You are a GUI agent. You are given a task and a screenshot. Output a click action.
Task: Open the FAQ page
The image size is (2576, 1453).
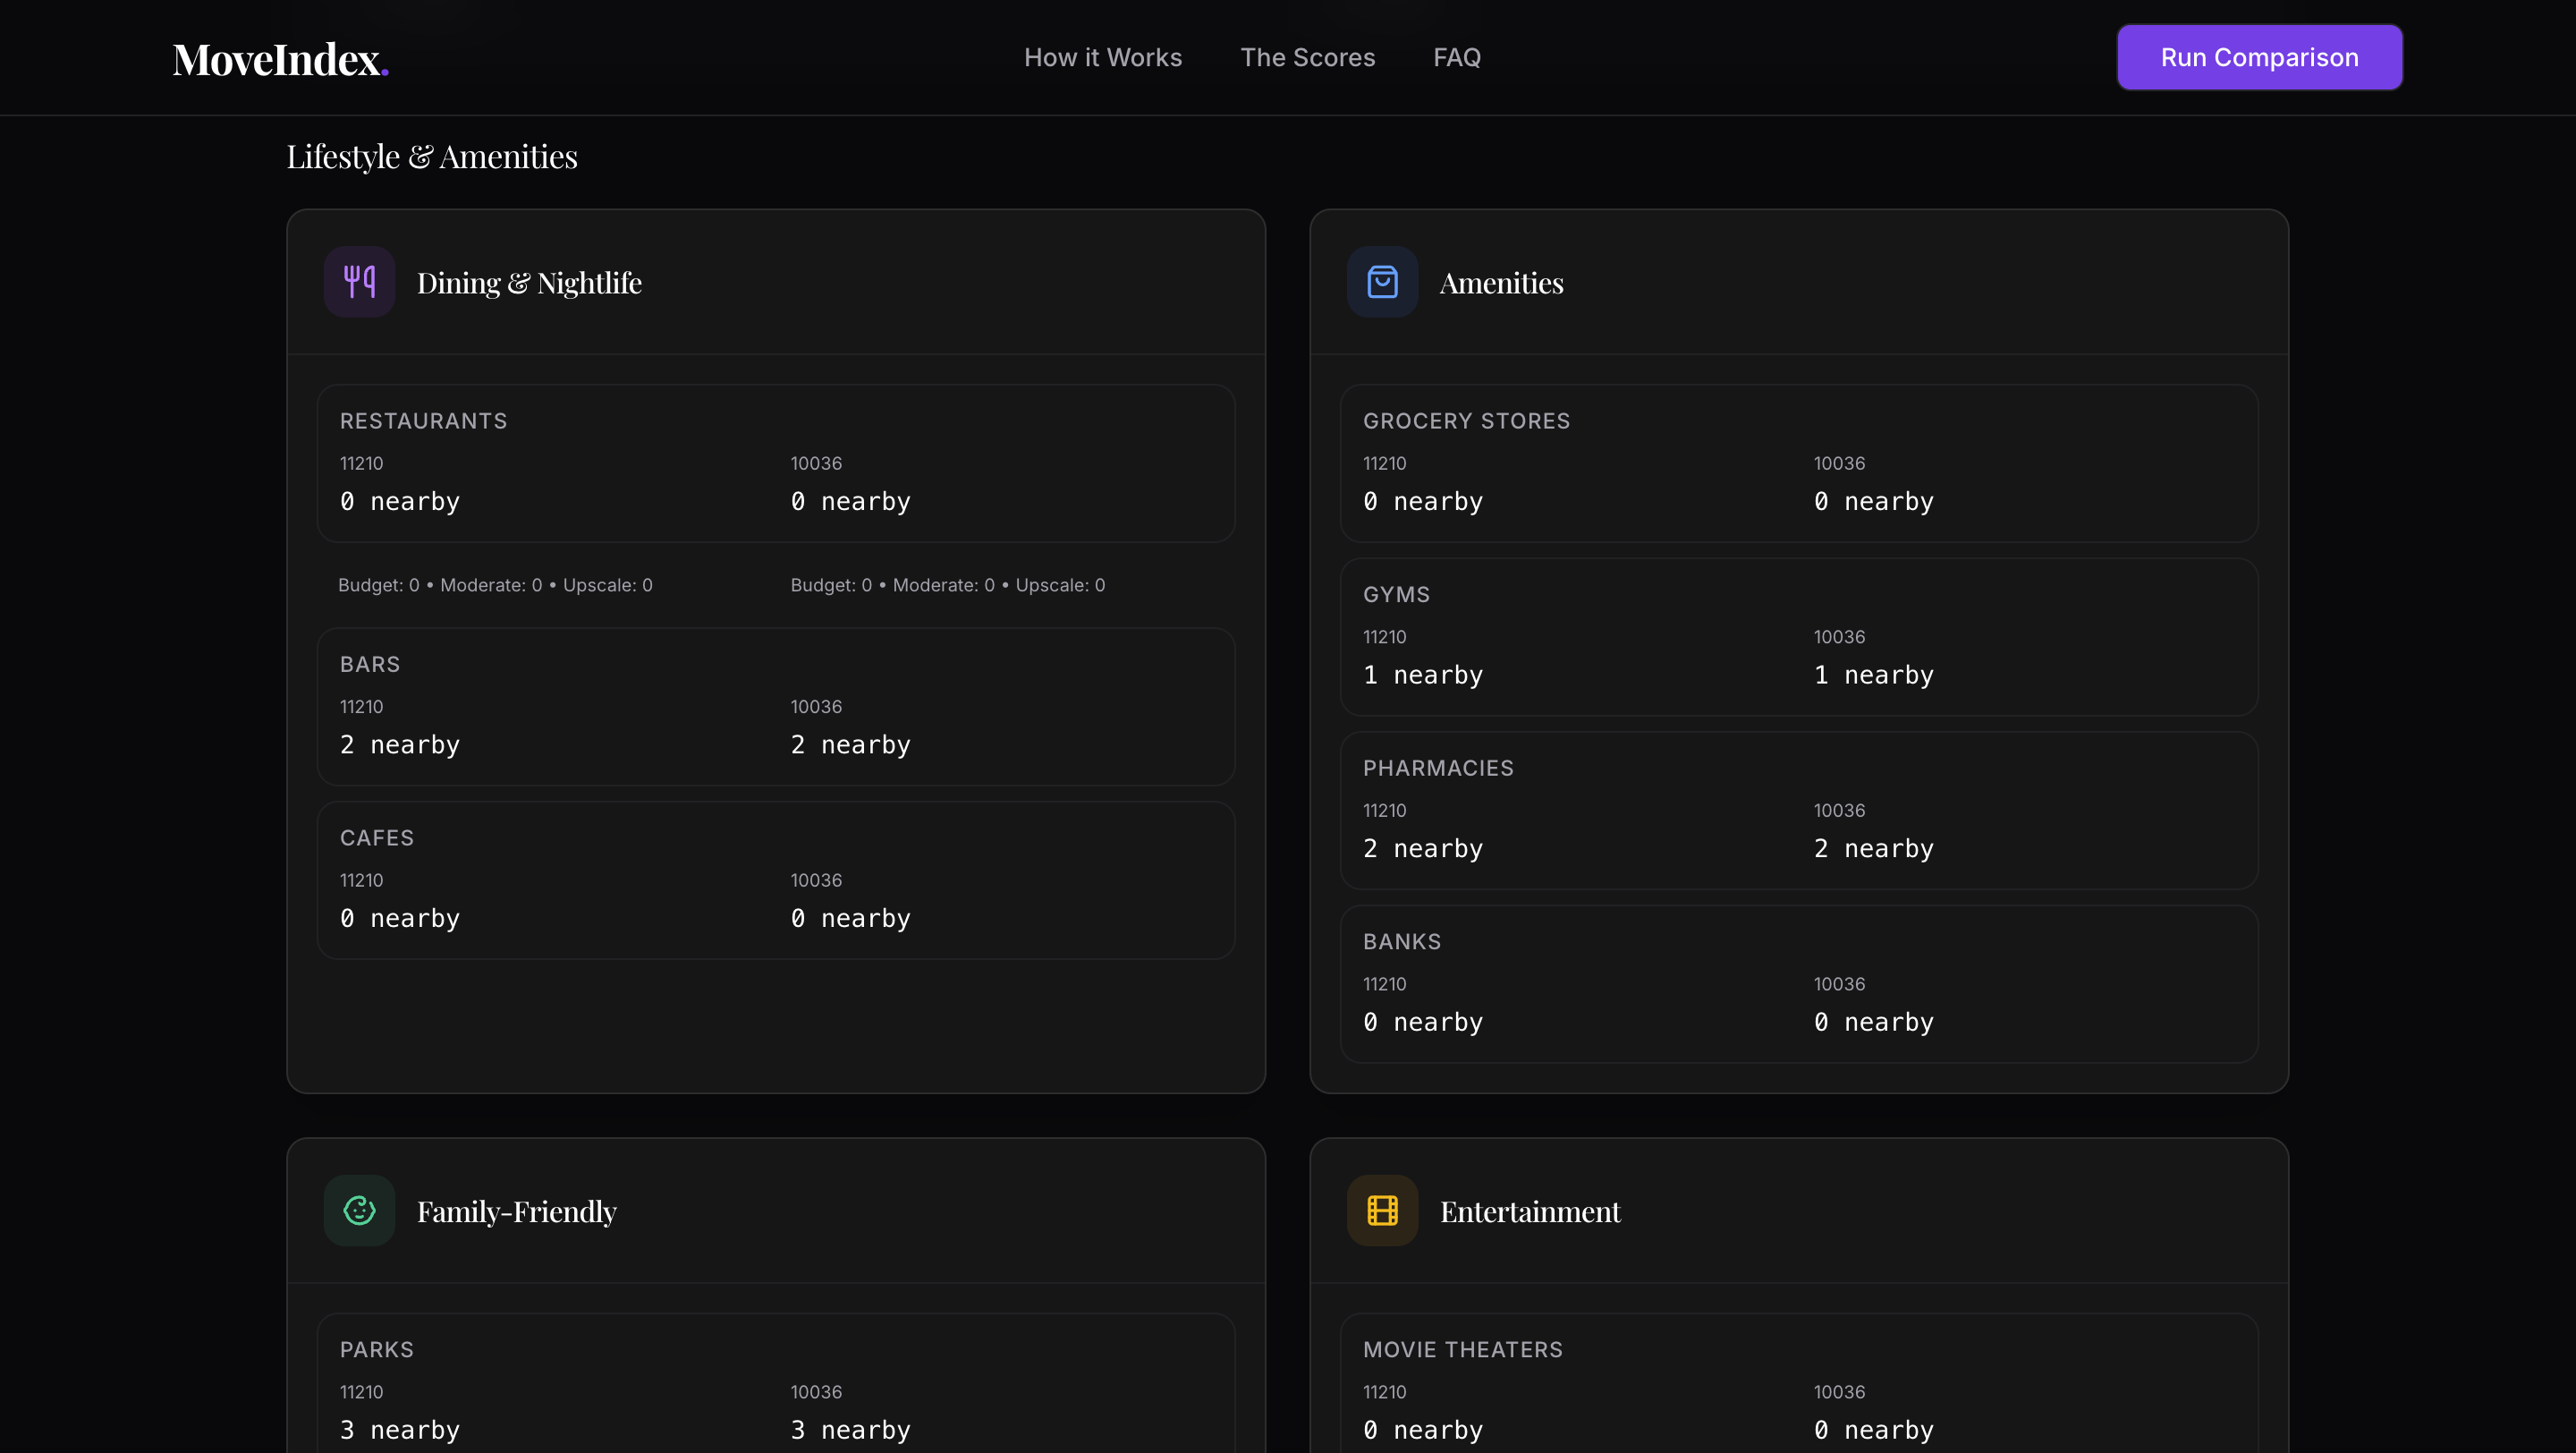(1457, 57)
